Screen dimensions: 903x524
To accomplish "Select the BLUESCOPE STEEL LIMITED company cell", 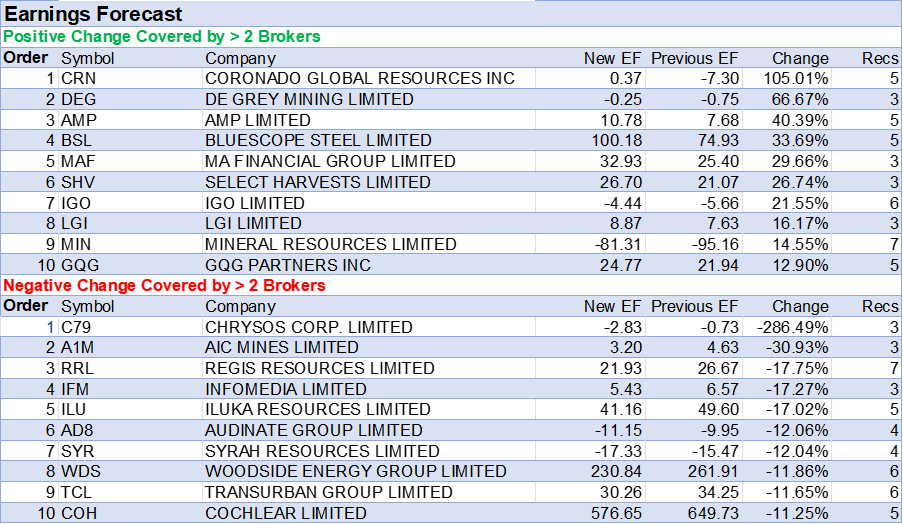I will coord(318,141).
